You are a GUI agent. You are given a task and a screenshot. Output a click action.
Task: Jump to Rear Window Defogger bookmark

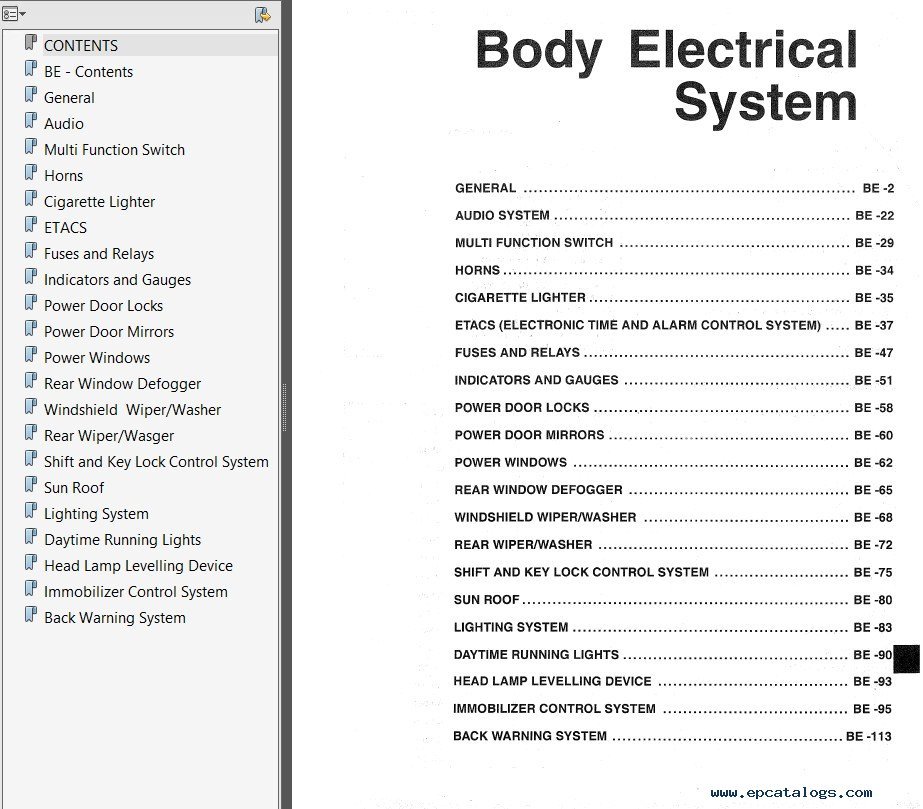click(122, 383)
